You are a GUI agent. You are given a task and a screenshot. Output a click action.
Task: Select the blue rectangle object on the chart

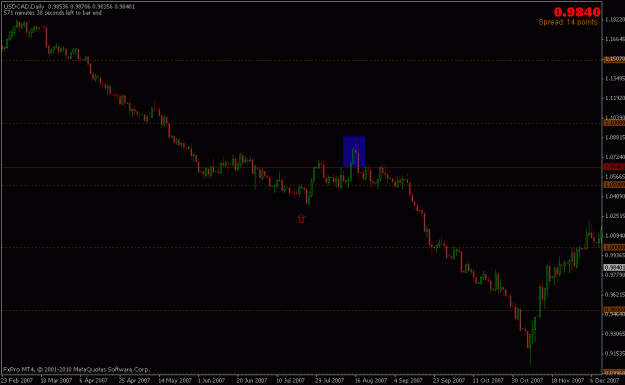pyautogui.click(x=354, y=151)
